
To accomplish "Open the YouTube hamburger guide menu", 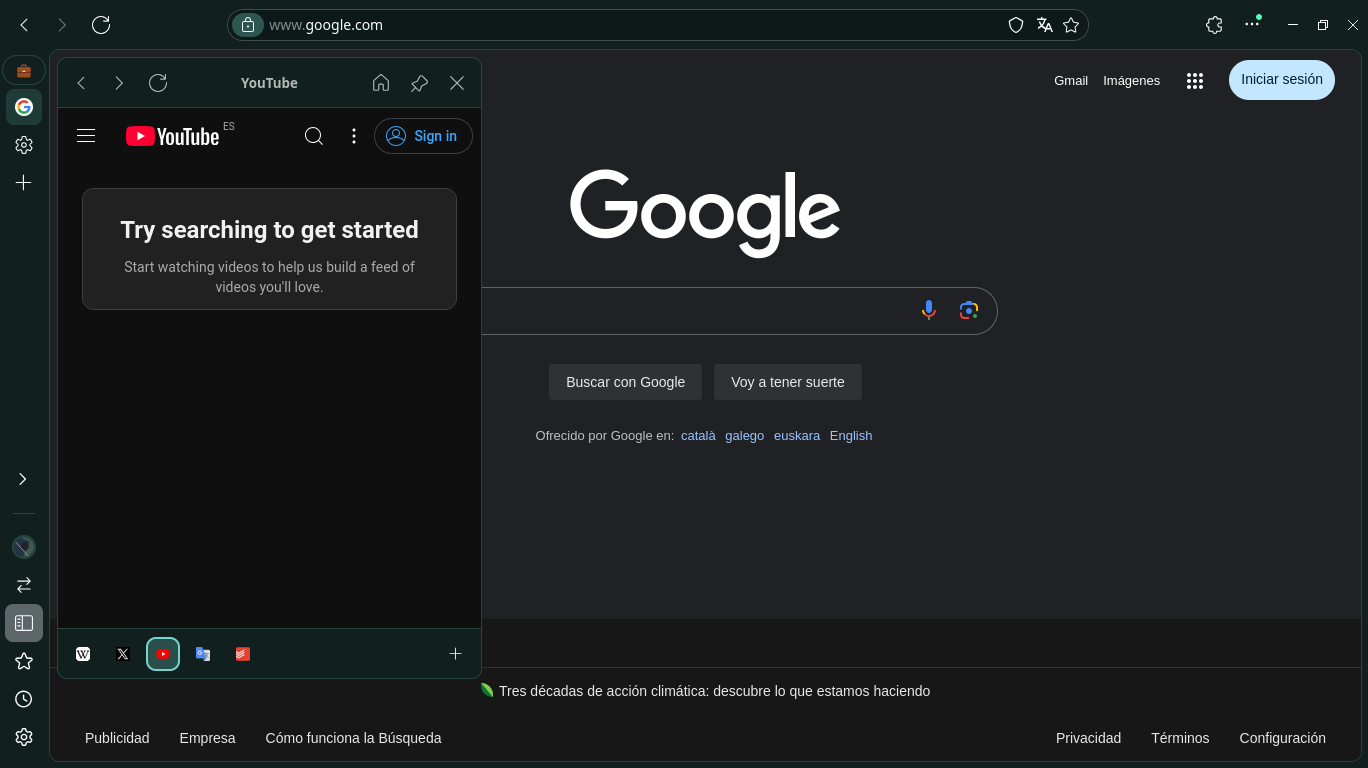I will point(86,136).
